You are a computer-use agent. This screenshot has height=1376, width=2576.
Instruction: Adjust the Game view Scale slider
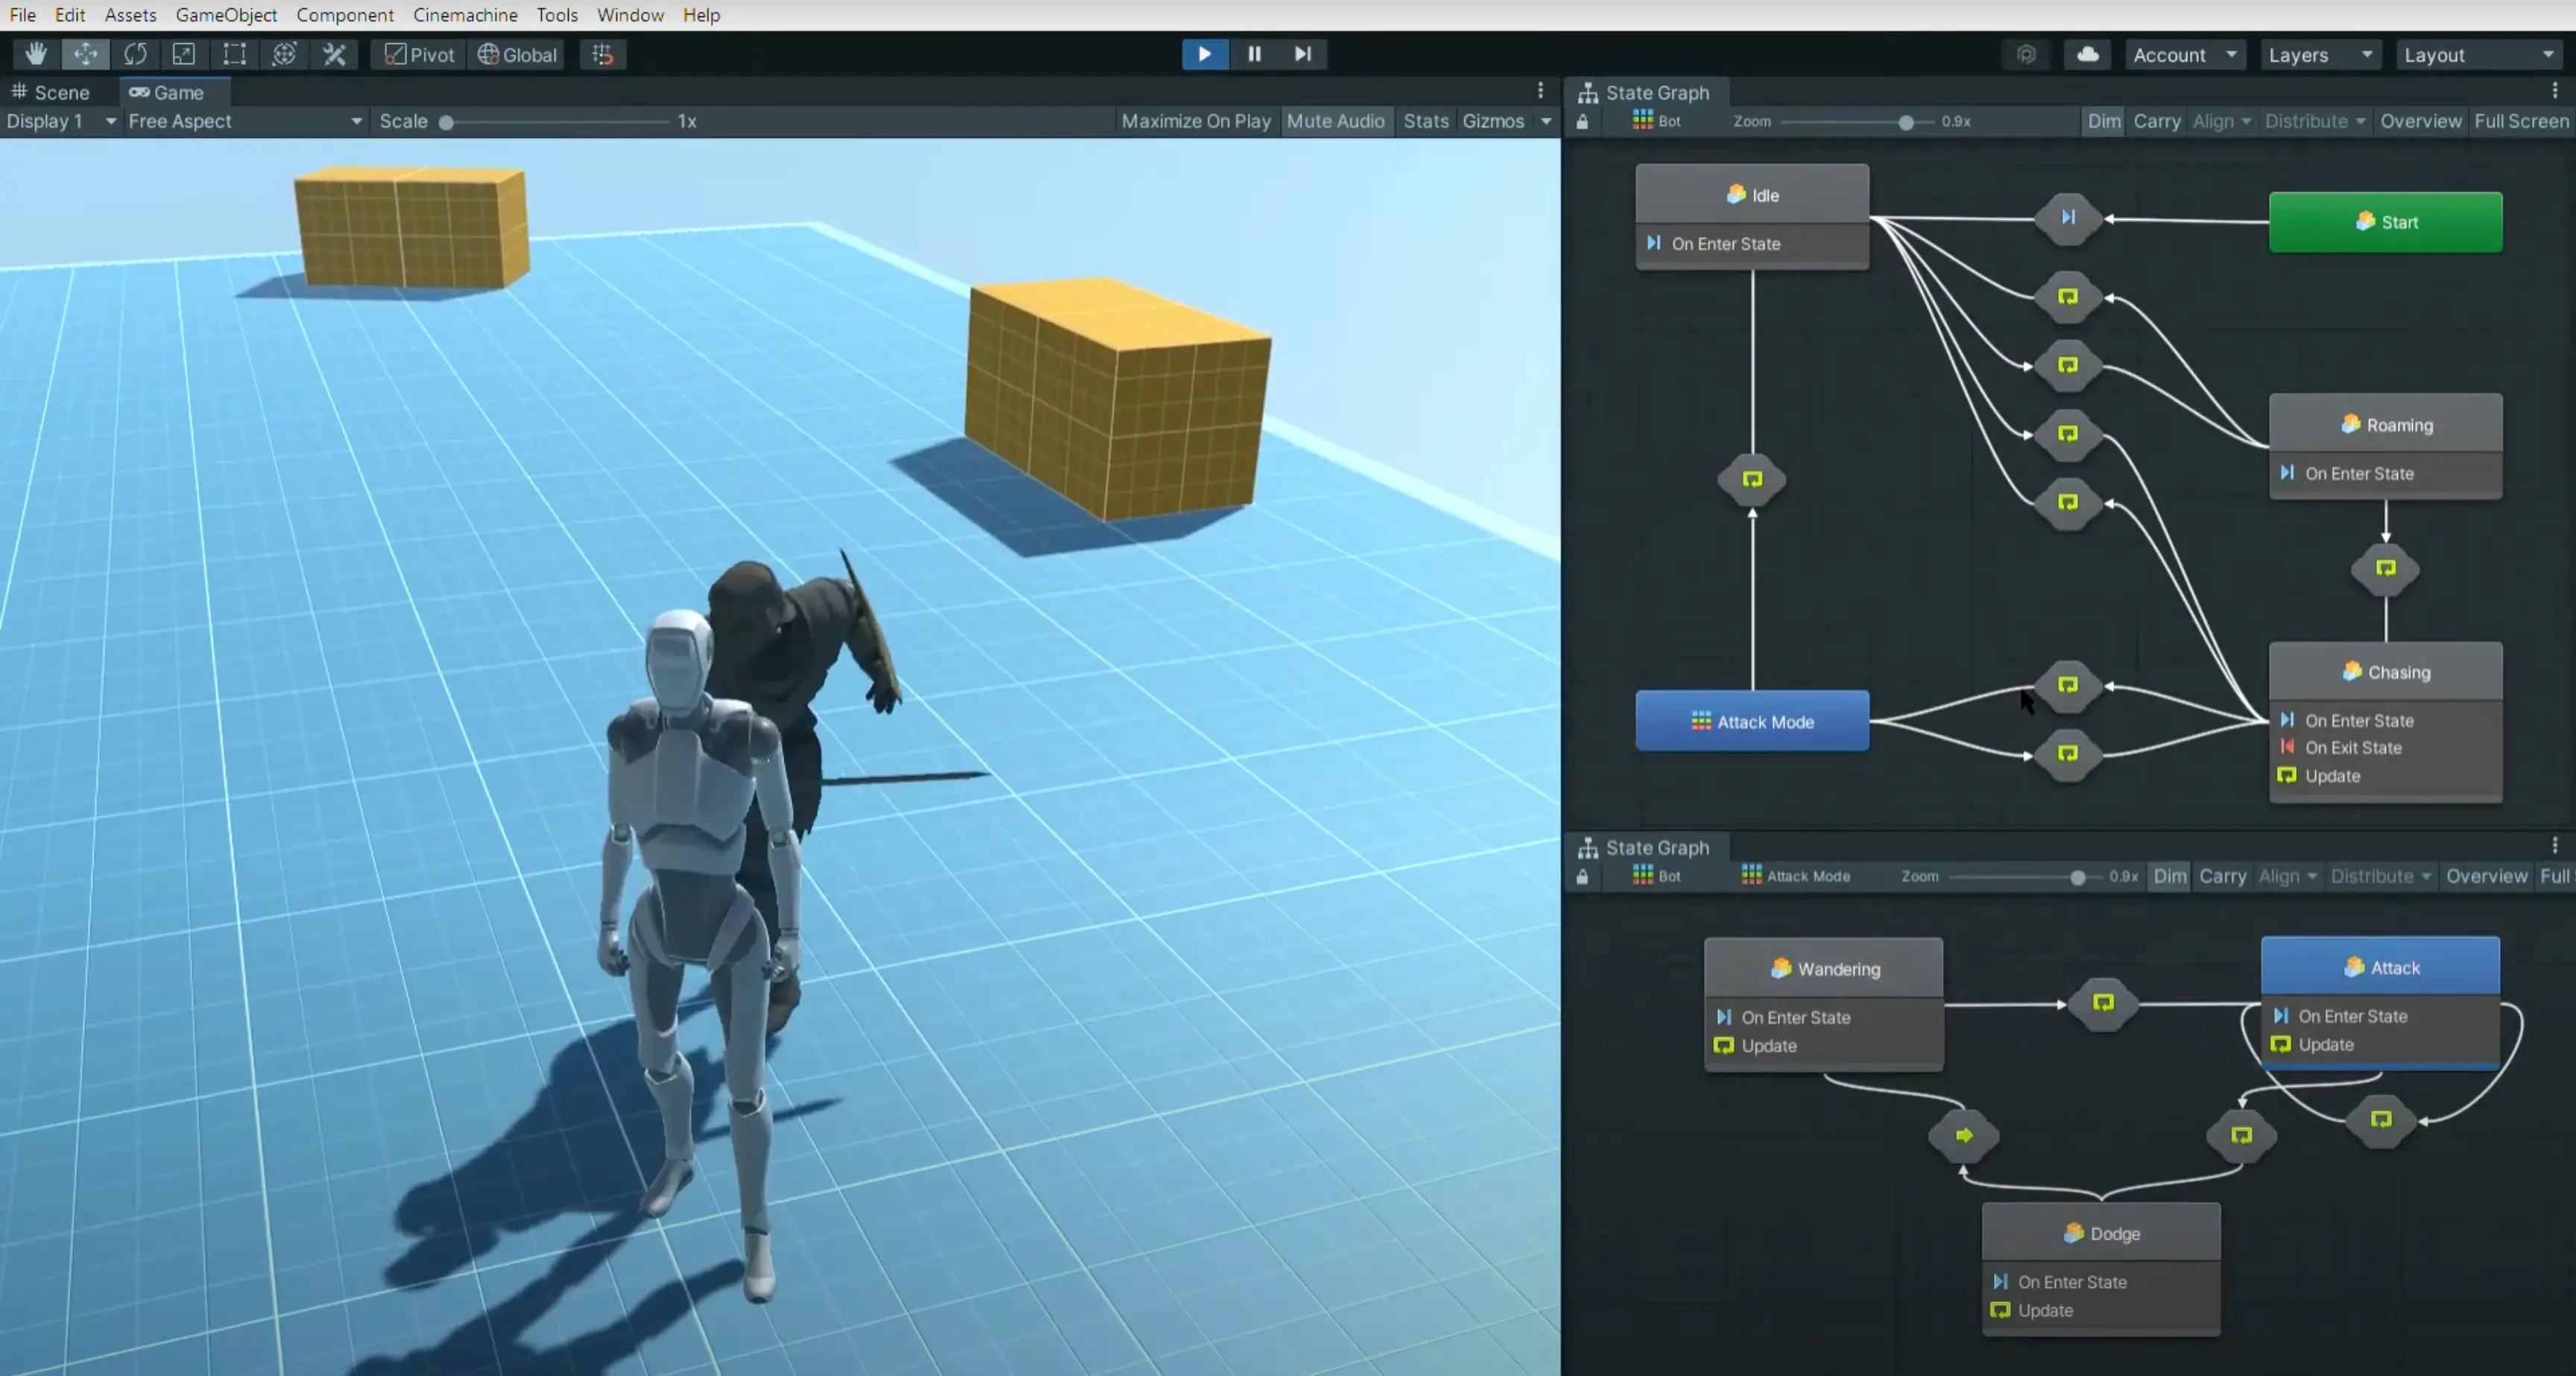[447, 122]
